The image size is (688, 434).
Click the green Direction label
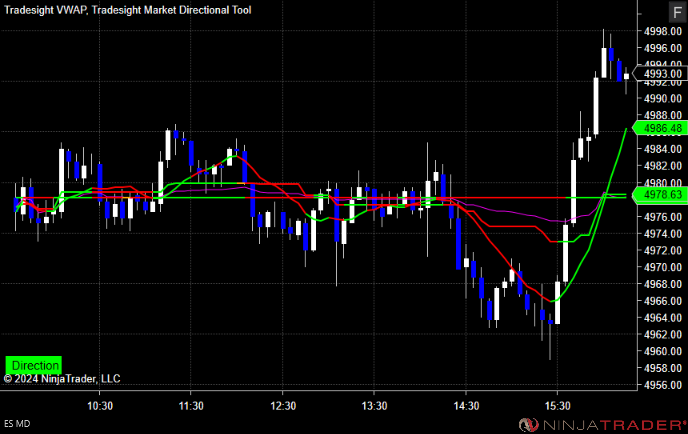click(x=34, y=365)
